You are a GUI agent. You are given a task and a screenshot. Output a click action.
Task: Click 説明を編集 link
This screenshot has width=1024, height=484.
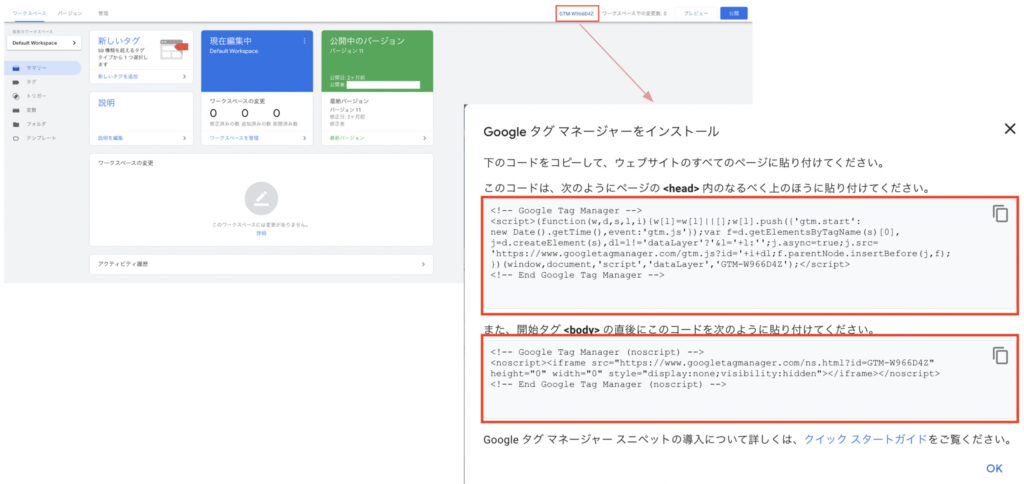[110, 138]
